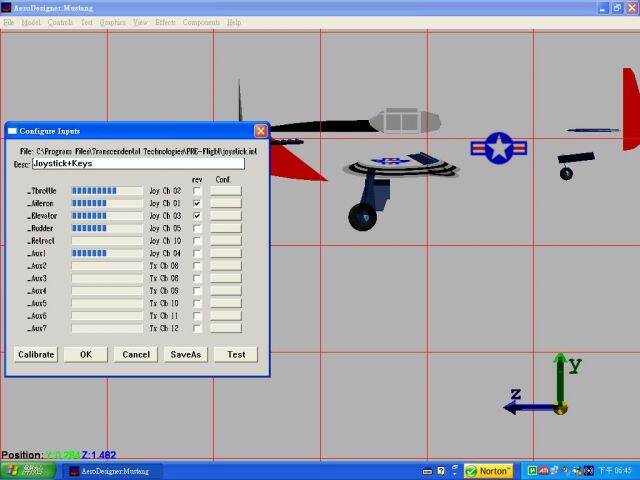Select Aux7 channel label Tx Ch 12
The image size is (640, 480).
pos(164,329)
